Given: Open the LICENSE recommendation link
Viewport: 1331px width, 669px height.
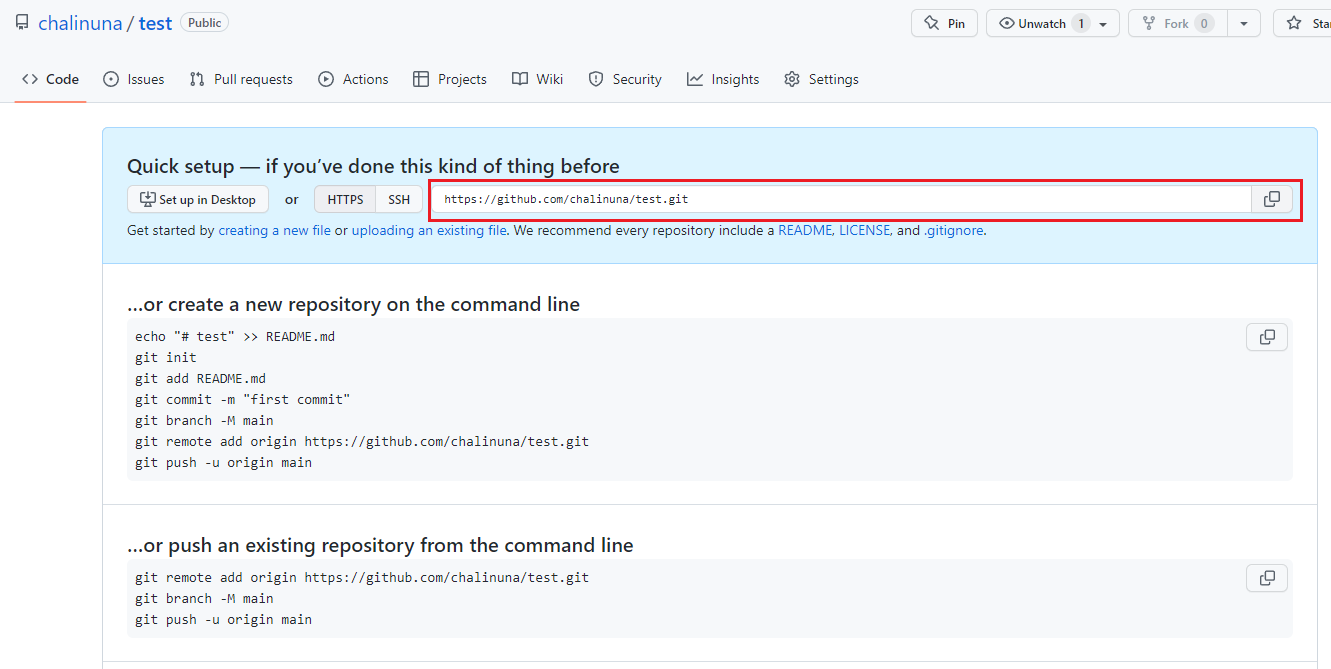Looking at the screenshot, I should (864, 230).
